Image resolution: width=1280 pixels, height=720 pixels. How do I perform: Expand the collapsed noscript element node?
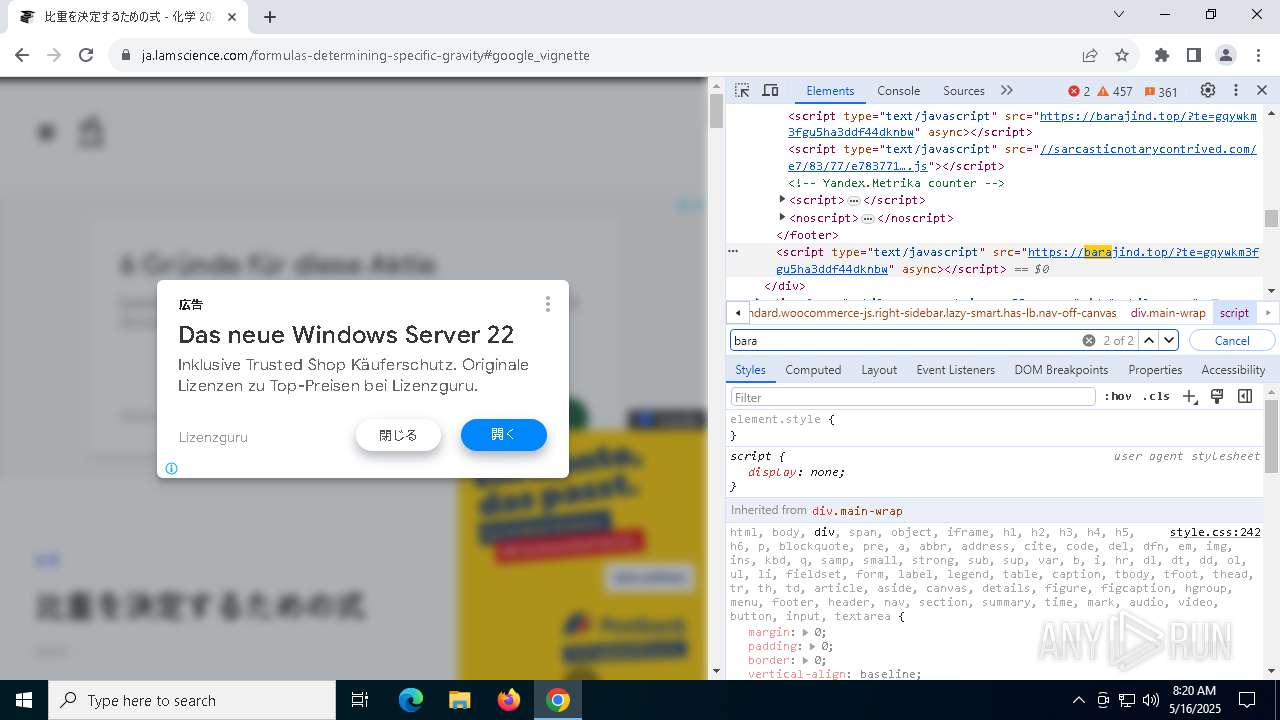tap(782, 217)
